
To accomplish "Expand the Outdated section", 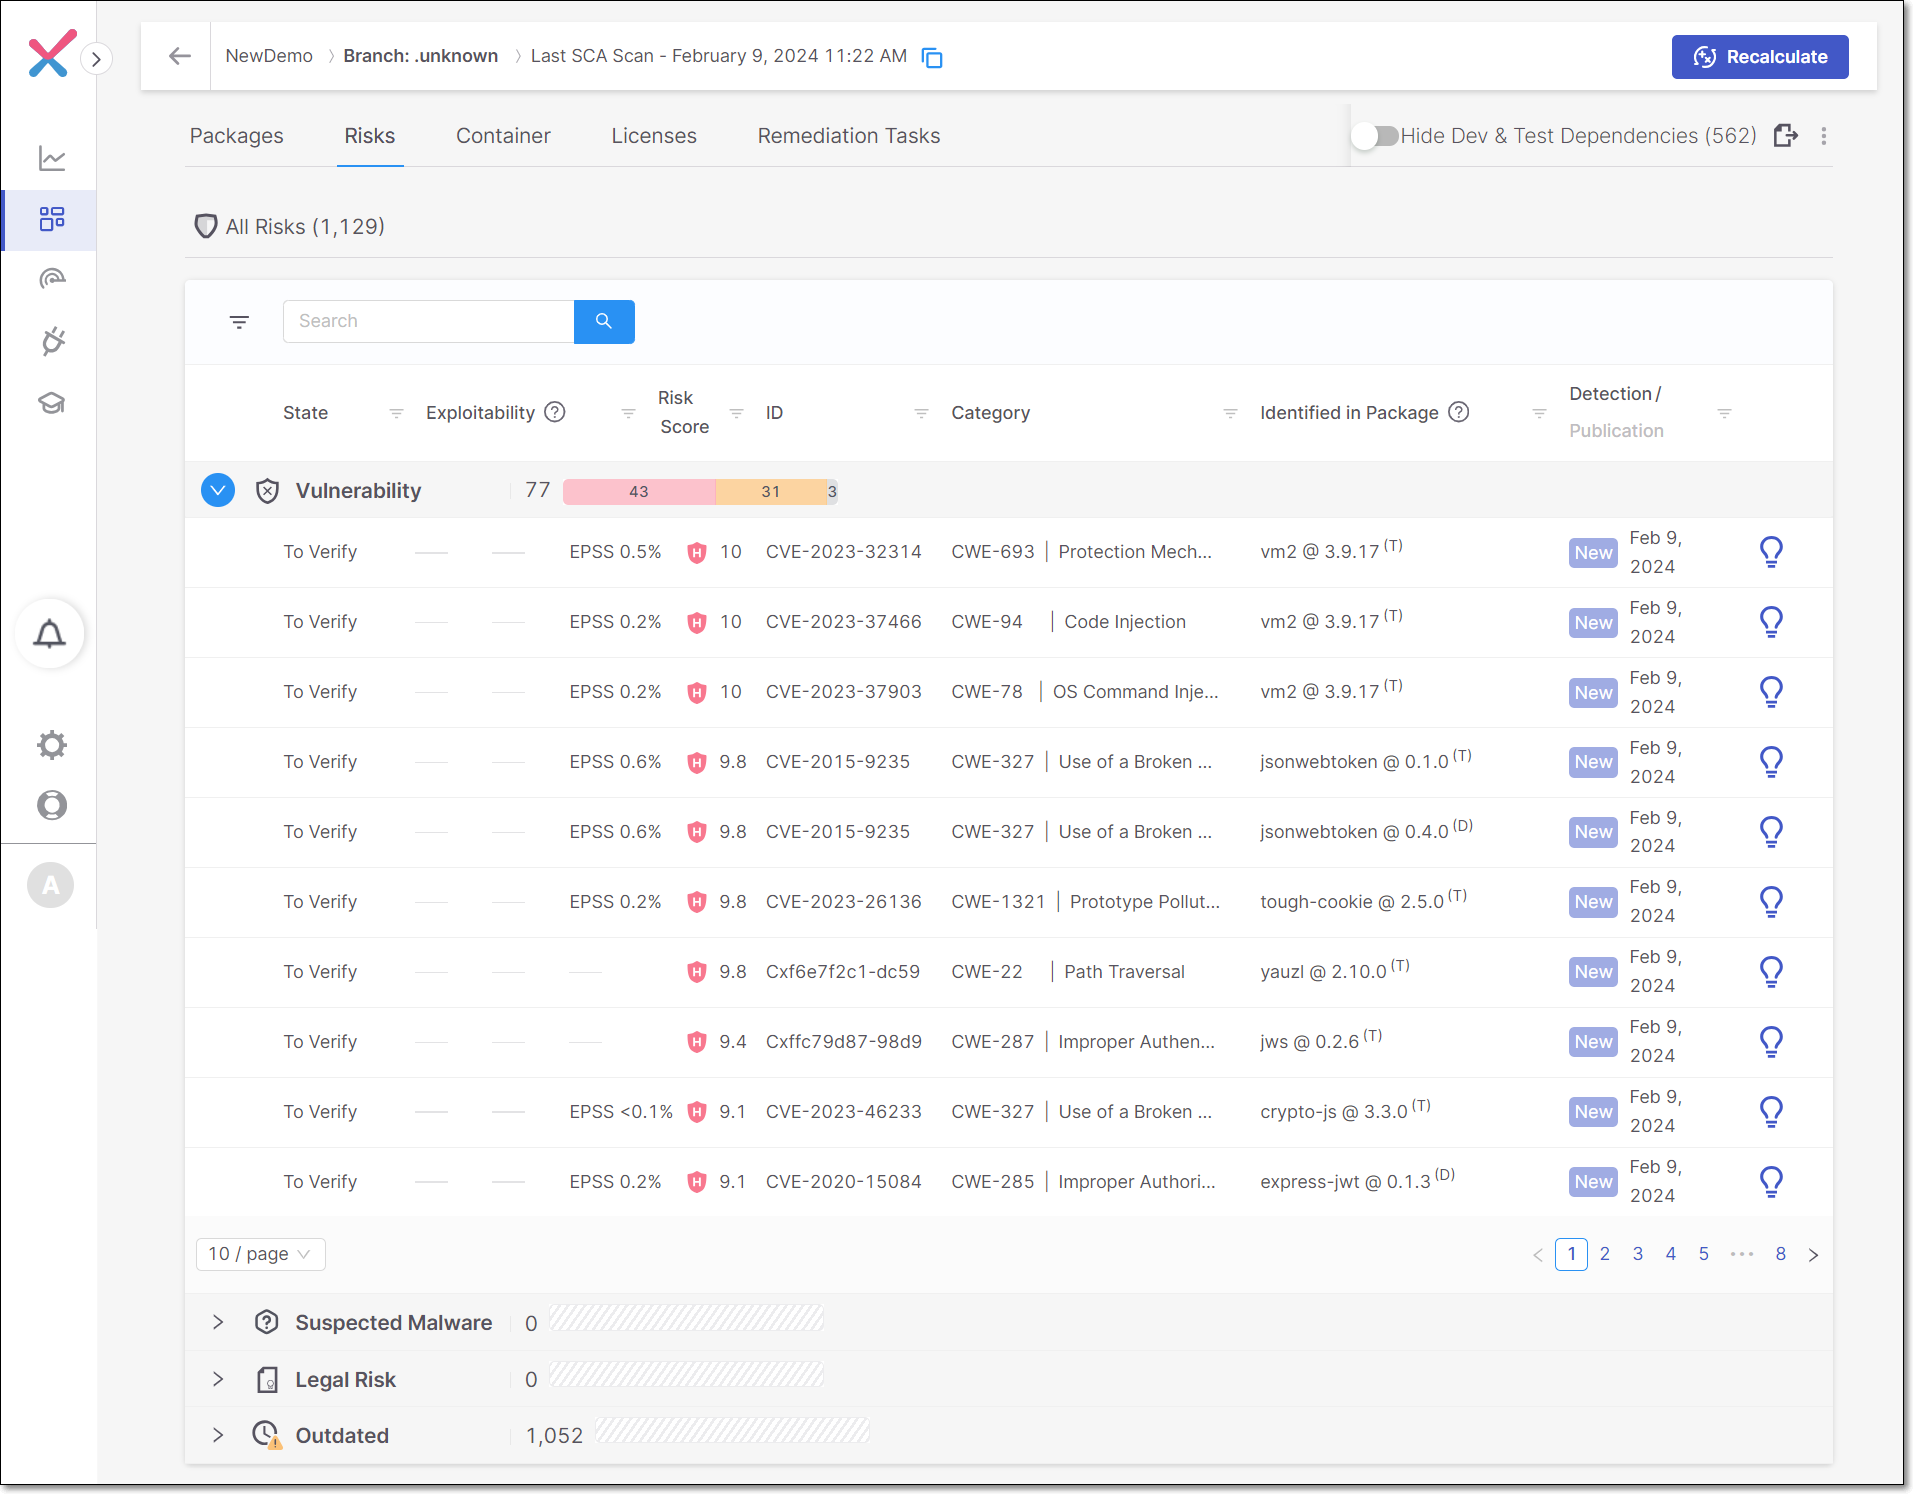I will (218, 1435).
